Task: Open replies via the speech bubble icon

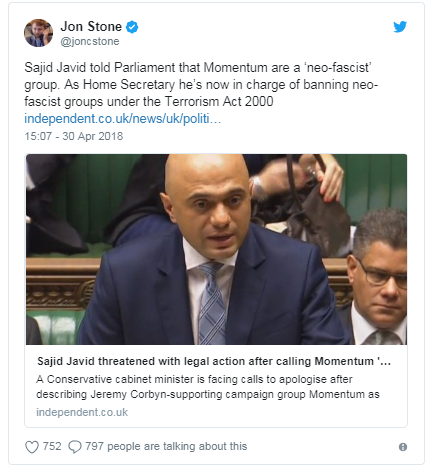Action: pyautogui.click(x=75, y=447)
